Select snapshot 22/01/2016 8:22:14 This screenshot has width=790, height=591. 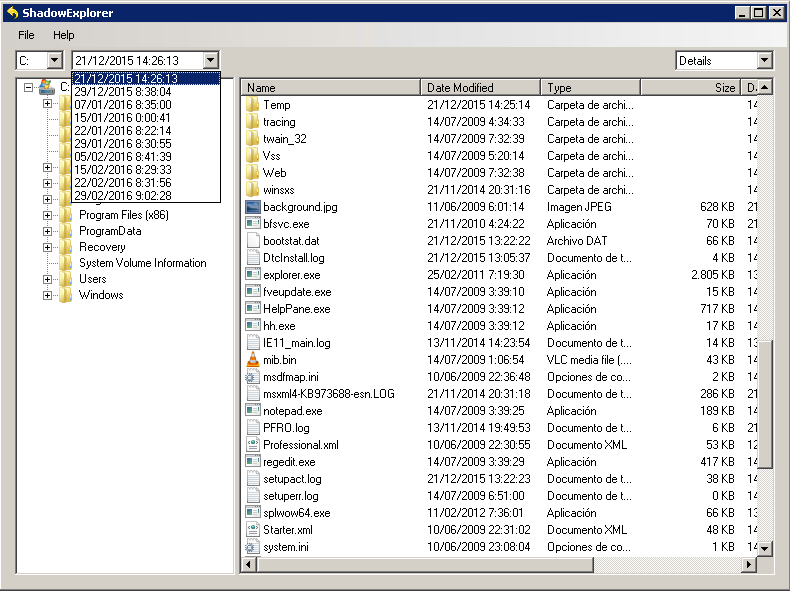(x=146, y=130)
